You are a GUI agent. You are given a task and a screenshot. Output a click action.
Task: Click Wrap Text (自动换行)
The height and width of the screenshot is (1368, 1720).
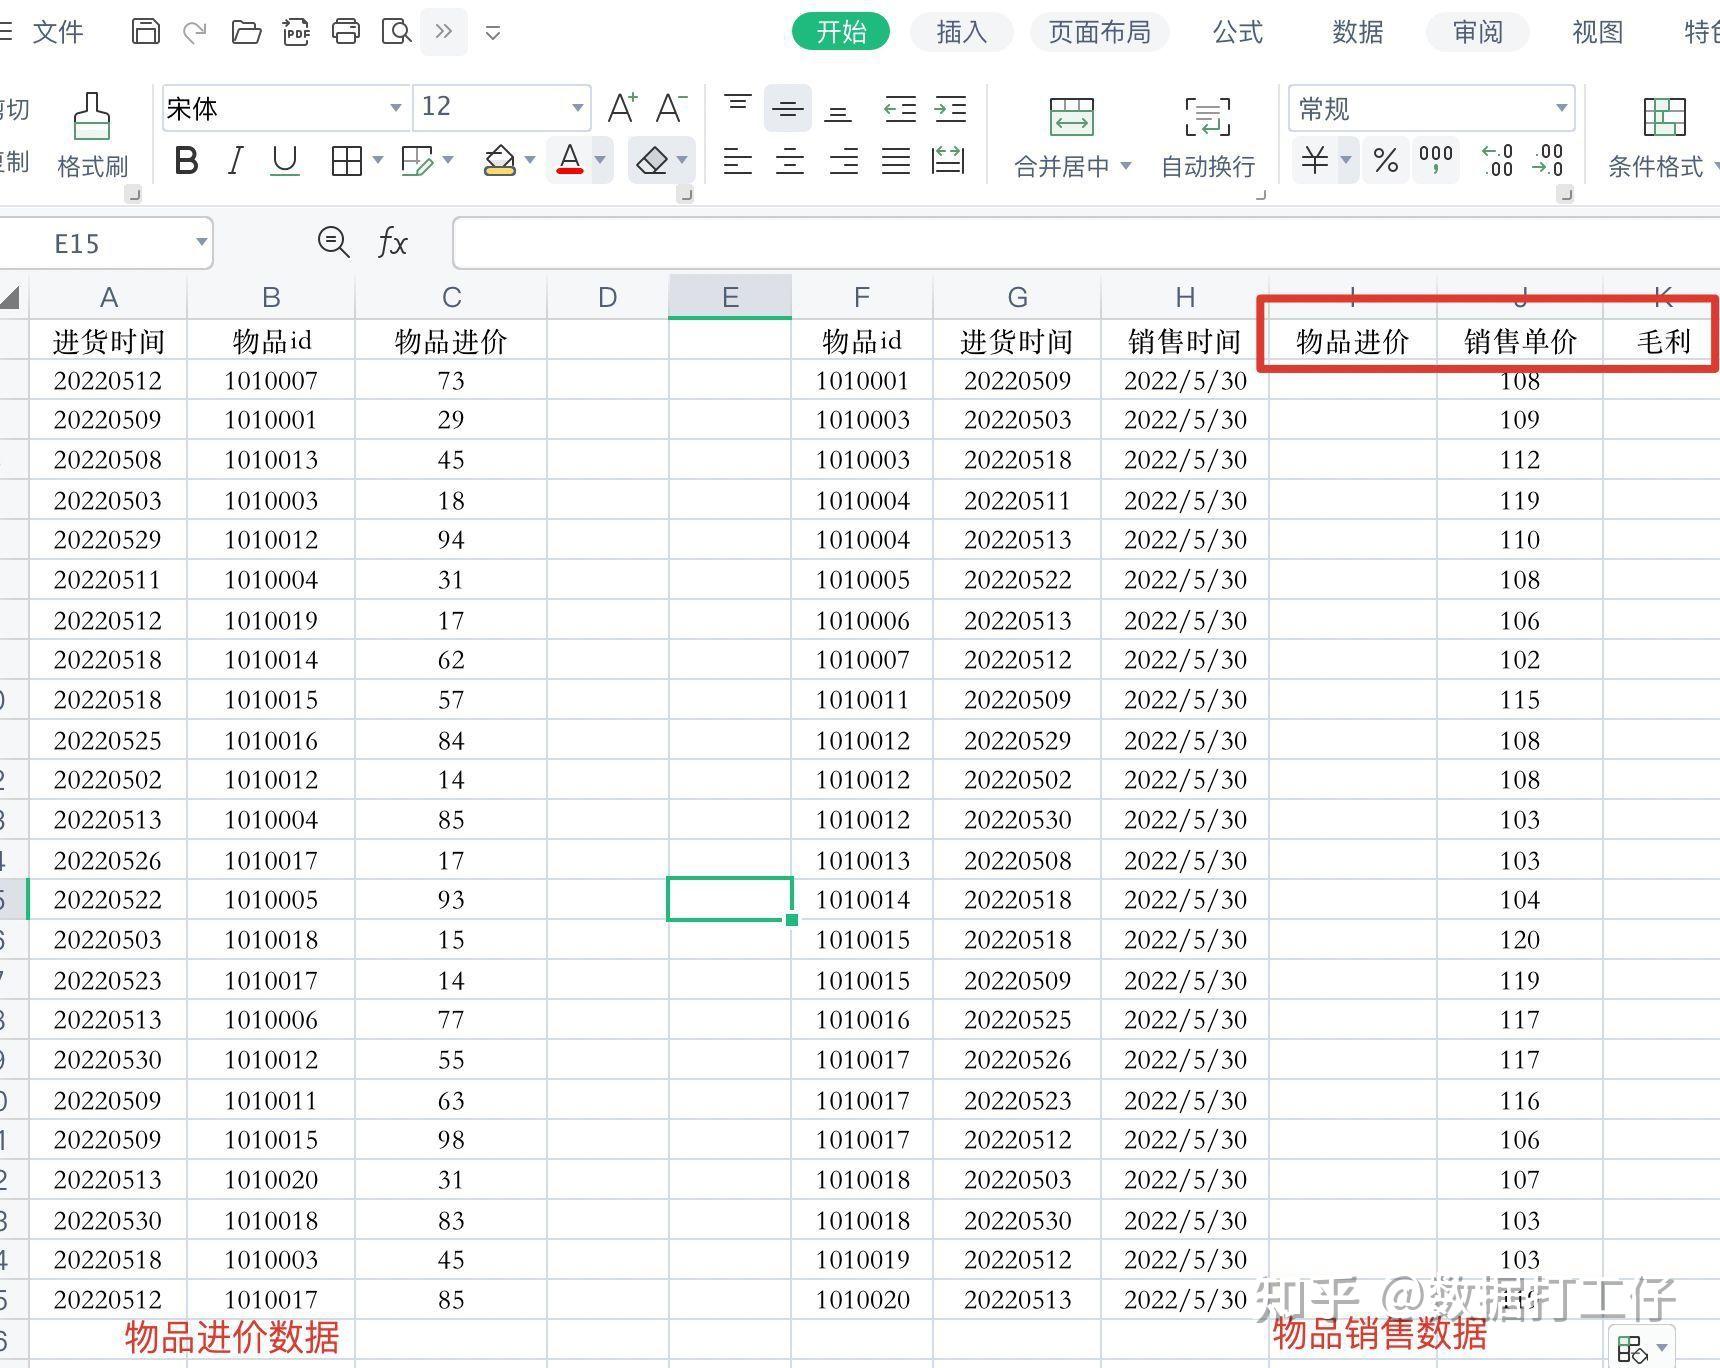(x=1208, y=137)
